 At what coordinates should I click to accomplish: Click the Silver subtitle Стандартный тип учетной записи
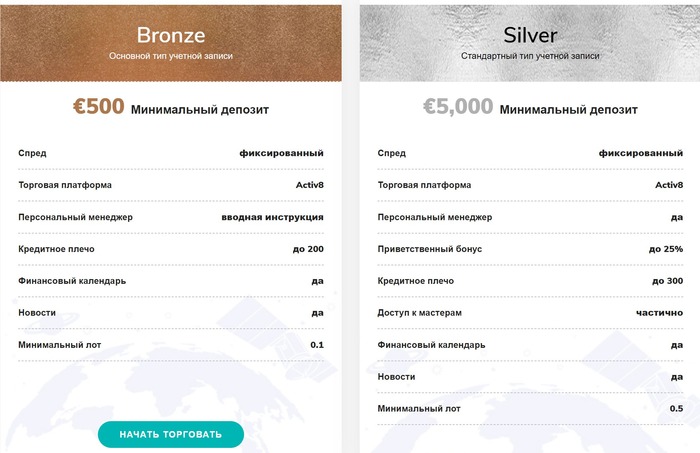(531, 57)
